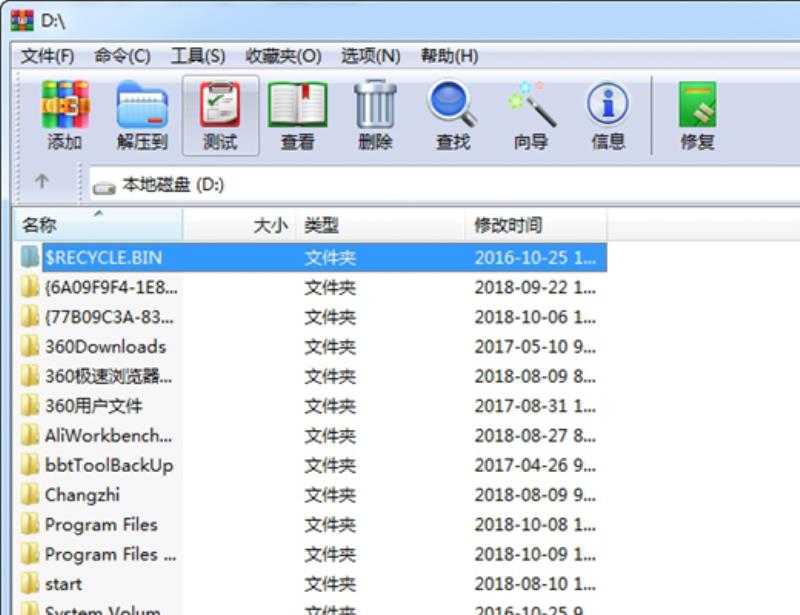
Task: Select the Changzhi folder name
Action: point(83,495)
